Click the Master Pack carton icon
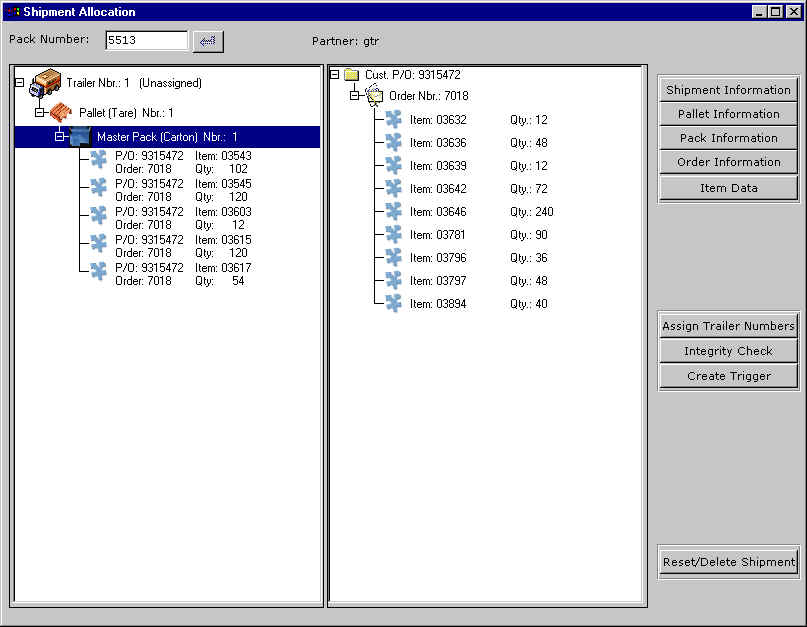Screen dimensions: 807x627 81,137
